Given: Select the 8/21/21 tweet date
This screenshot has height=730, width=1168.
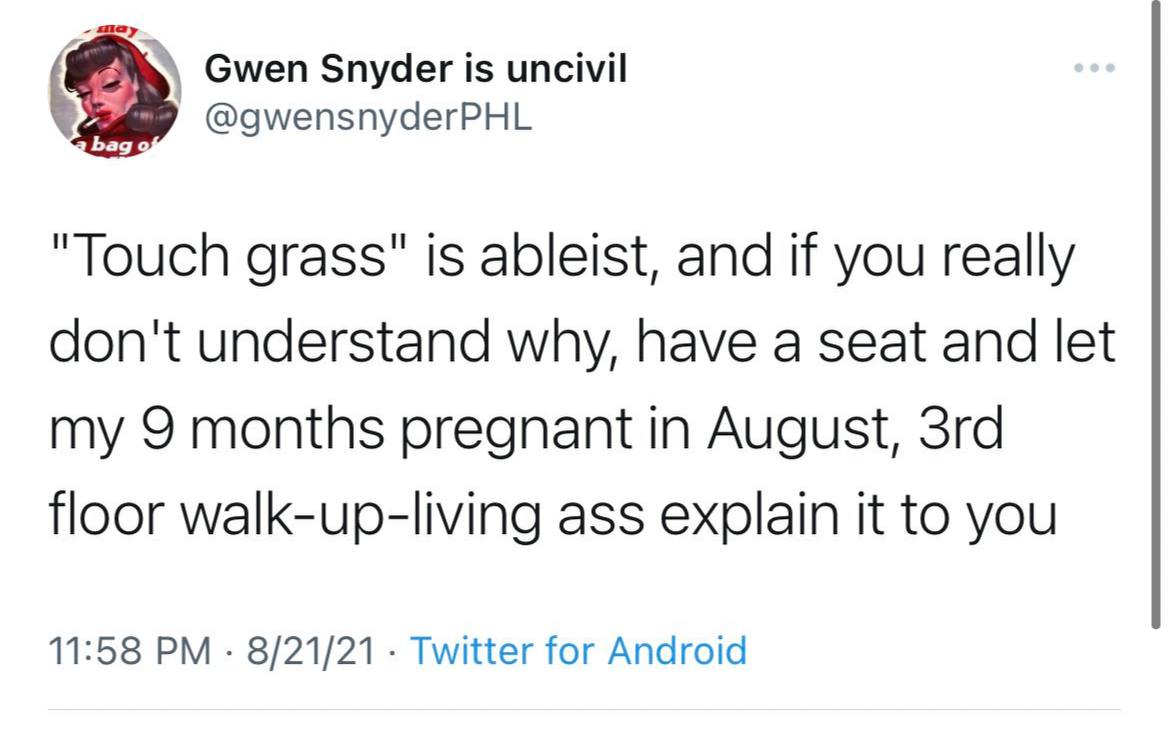Looking at the screenshot, I should [311, 650].
